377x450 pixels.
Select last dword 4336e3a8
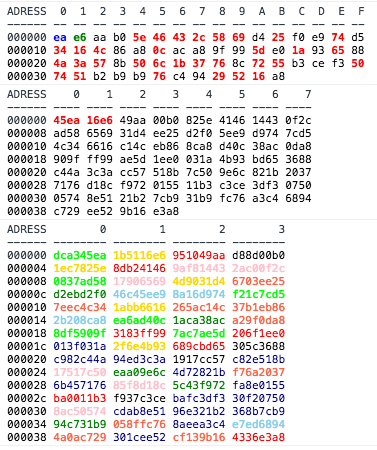[x=259, y=437]
